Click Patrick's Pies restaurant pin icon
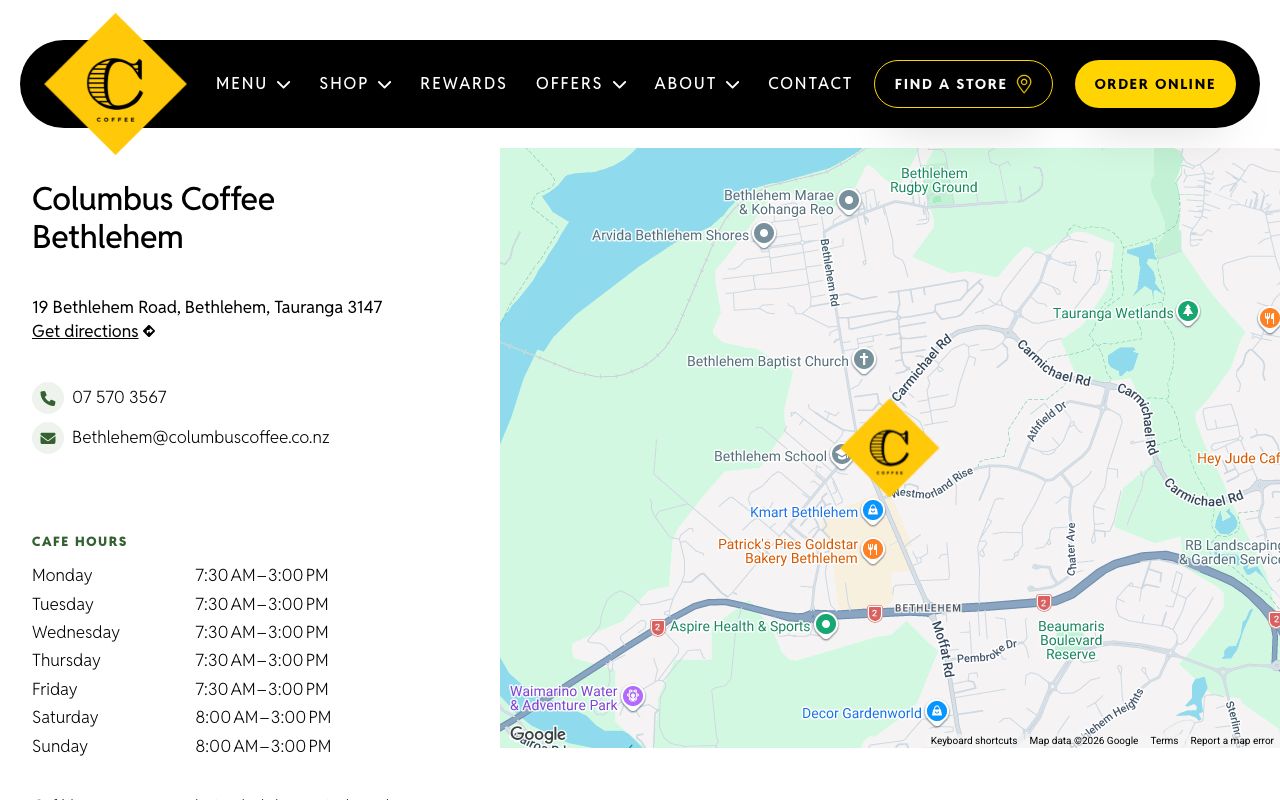Image resolution: width=1280 pixels, height=800 pixels. (x=872, y=550)
